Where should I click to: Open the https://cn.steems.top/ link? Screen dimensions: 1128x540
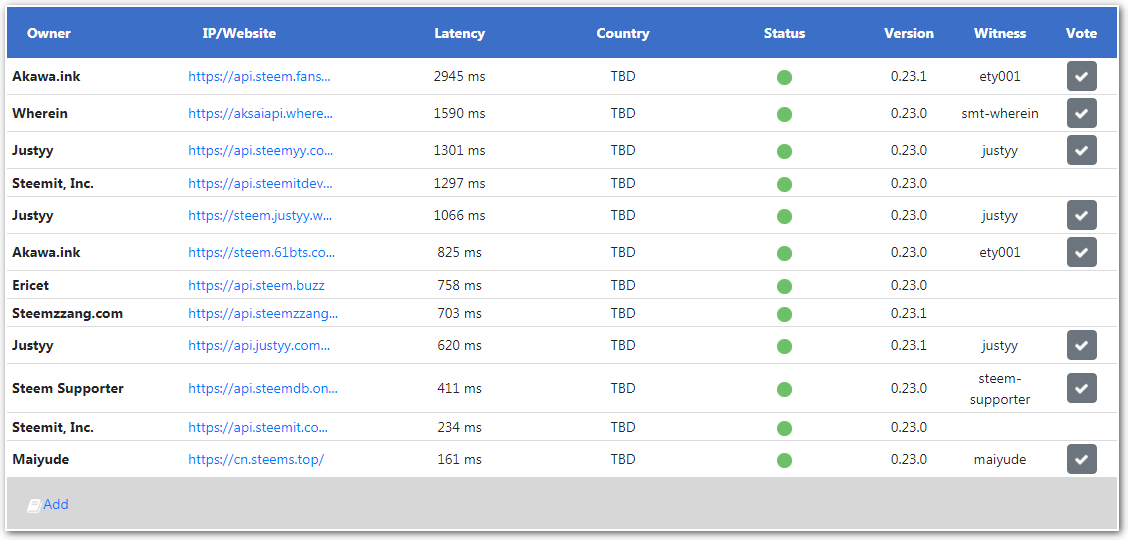point(256,459)
